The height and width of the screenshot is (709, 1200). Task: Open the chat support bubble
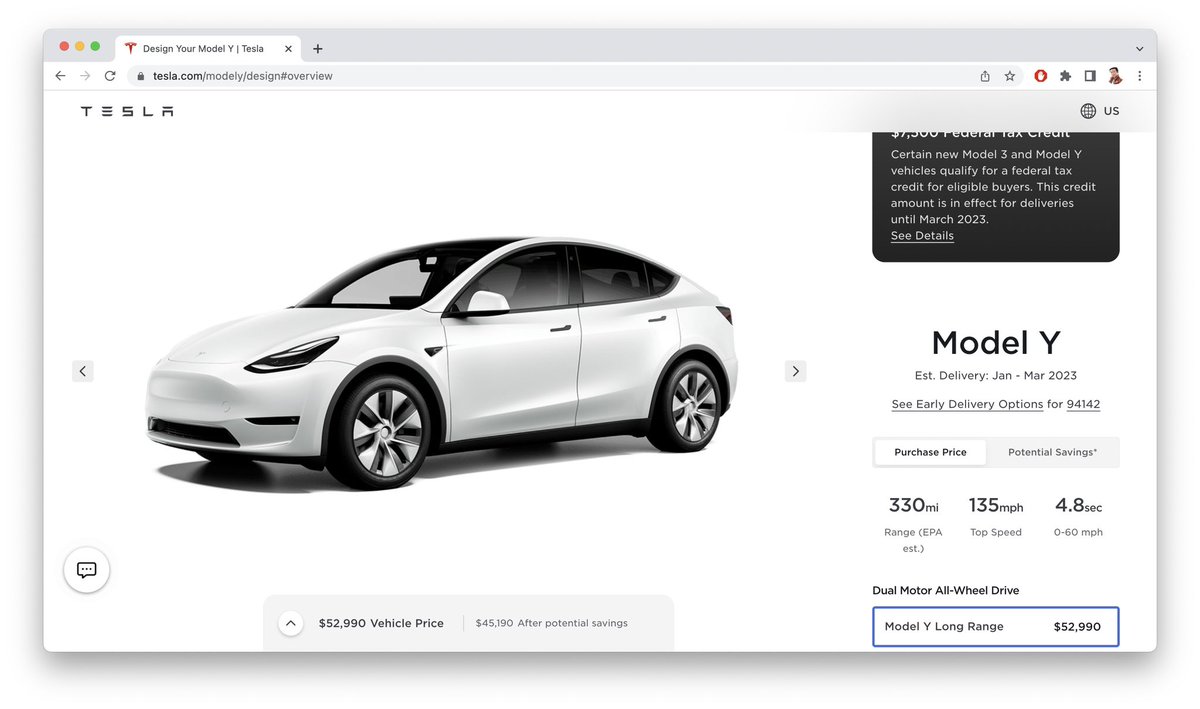pos(86,569)
